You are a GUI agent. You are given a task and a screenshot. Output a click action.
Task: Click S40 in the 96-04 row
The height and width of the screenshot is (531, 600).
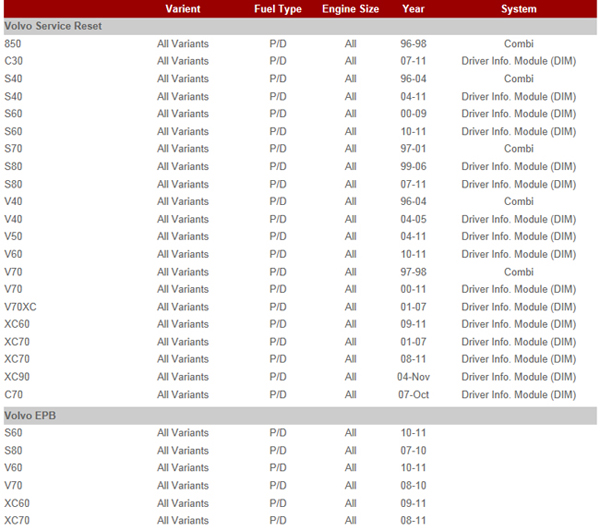(13, 79)
